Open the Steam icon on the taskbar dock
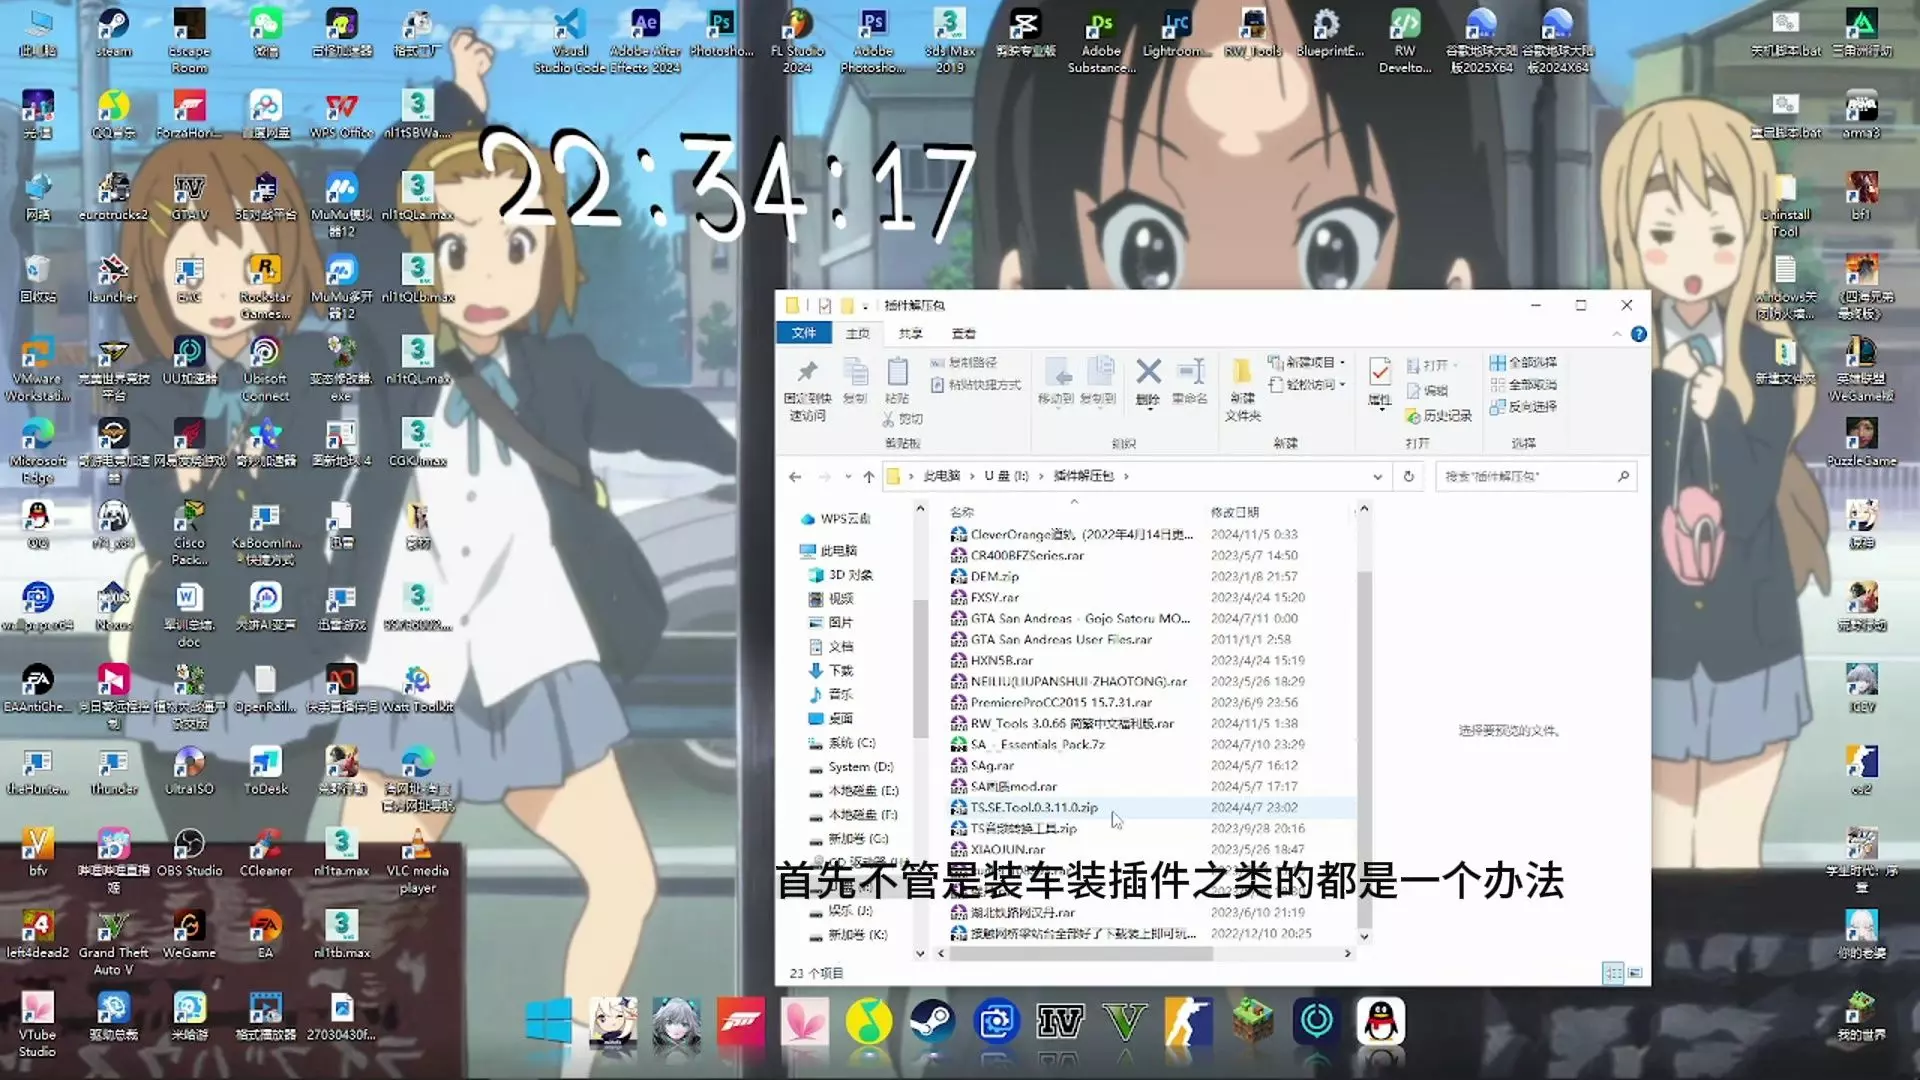Viewport: 1920px width, 1080px height. pos(932,1021)
